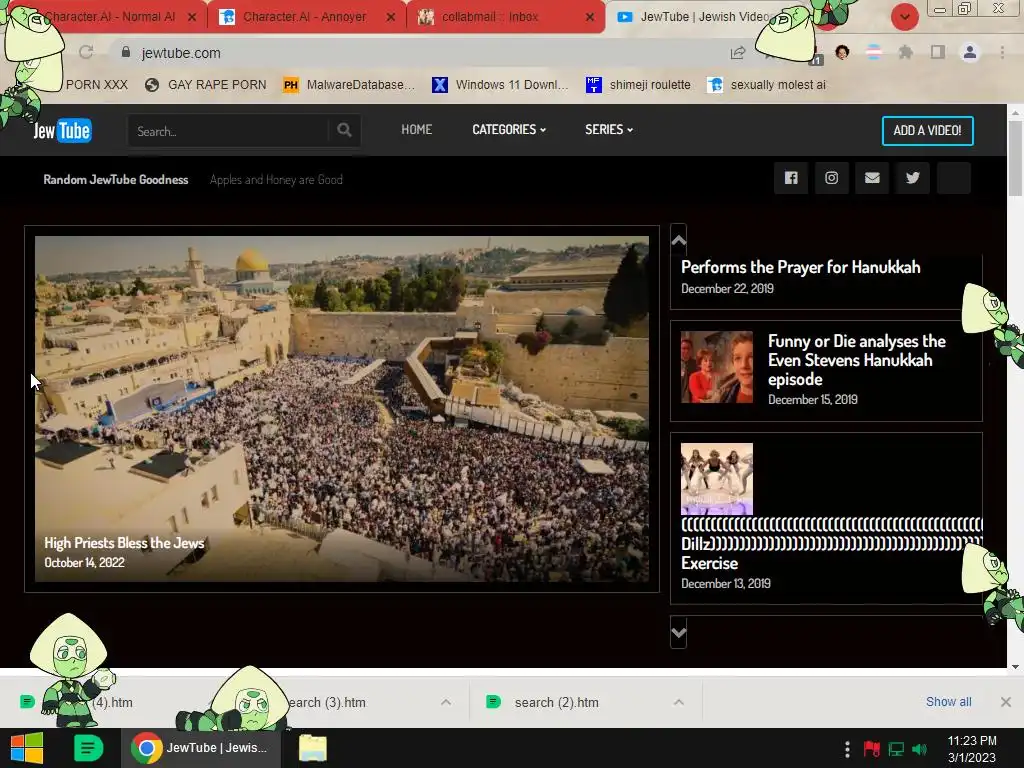The height and width of the screenshot is (768, 1024).
Task: Open the Dillz Exercise video thumbnail
Action: (x=717, y=479)
